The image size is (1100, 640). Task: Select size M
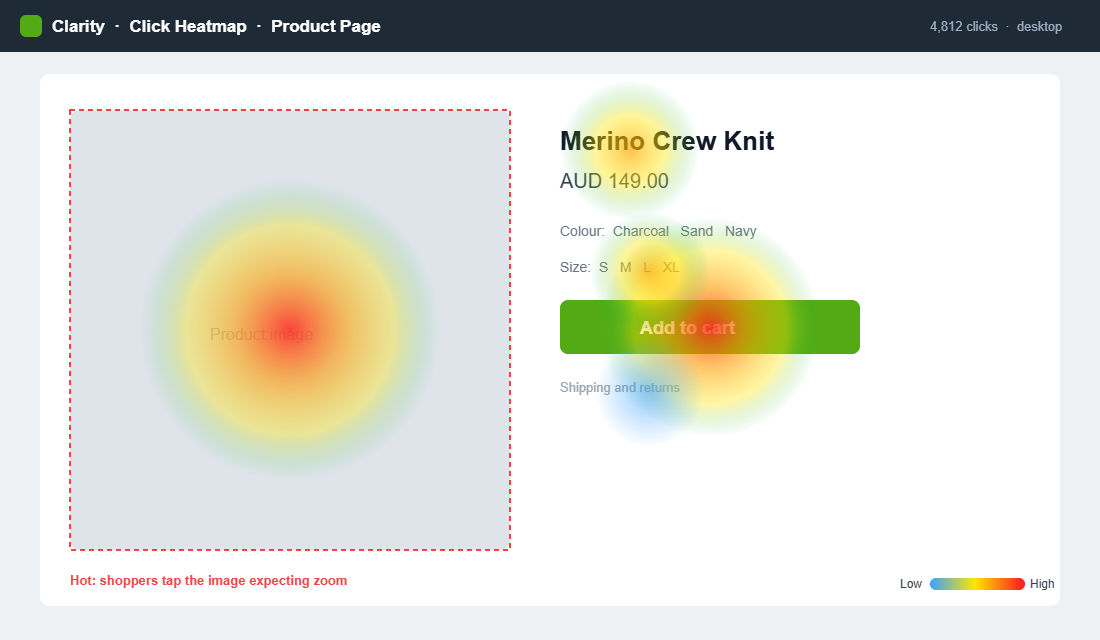pyautogui.click(x=625, y=267)
